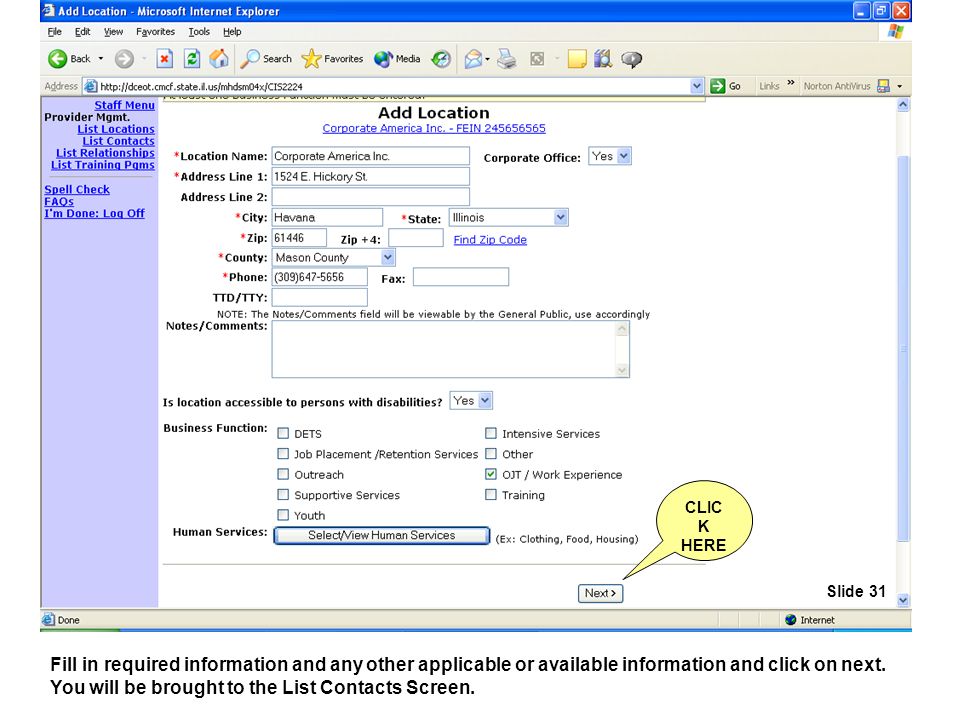This screenshot has width=960, height=720.
Task: Open the View menu
Action: click(113, 32)
